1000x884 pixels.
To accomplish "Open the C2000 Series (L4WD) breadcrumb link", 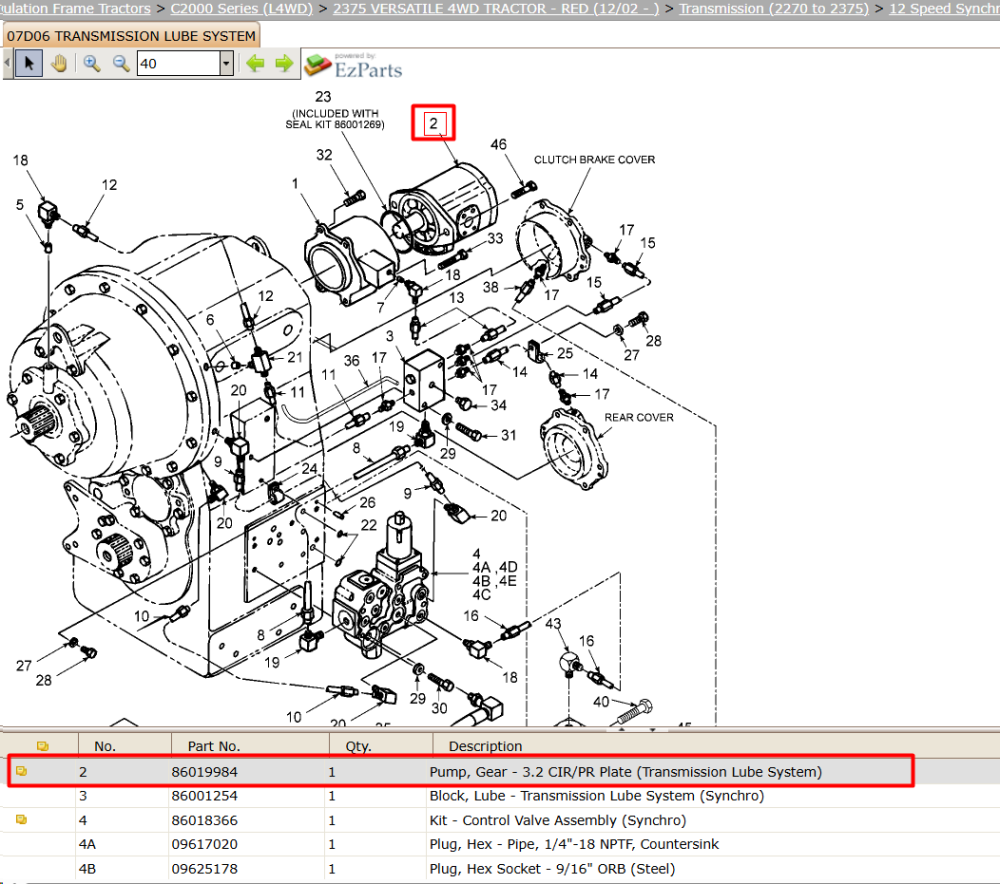I will pos(242,9).
